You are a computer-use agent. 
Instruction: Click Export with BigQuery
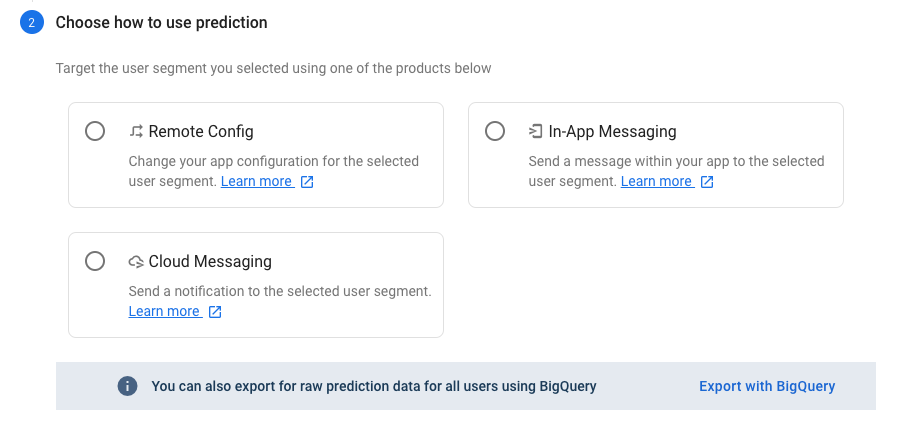pos(767,386)
